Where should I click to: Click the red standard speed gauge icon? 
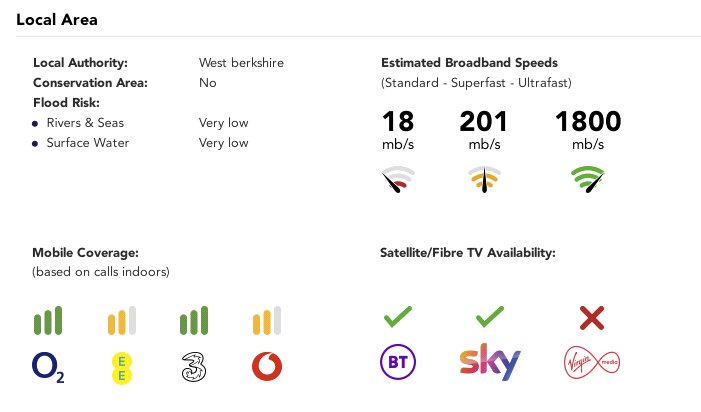tap(397, 179)
